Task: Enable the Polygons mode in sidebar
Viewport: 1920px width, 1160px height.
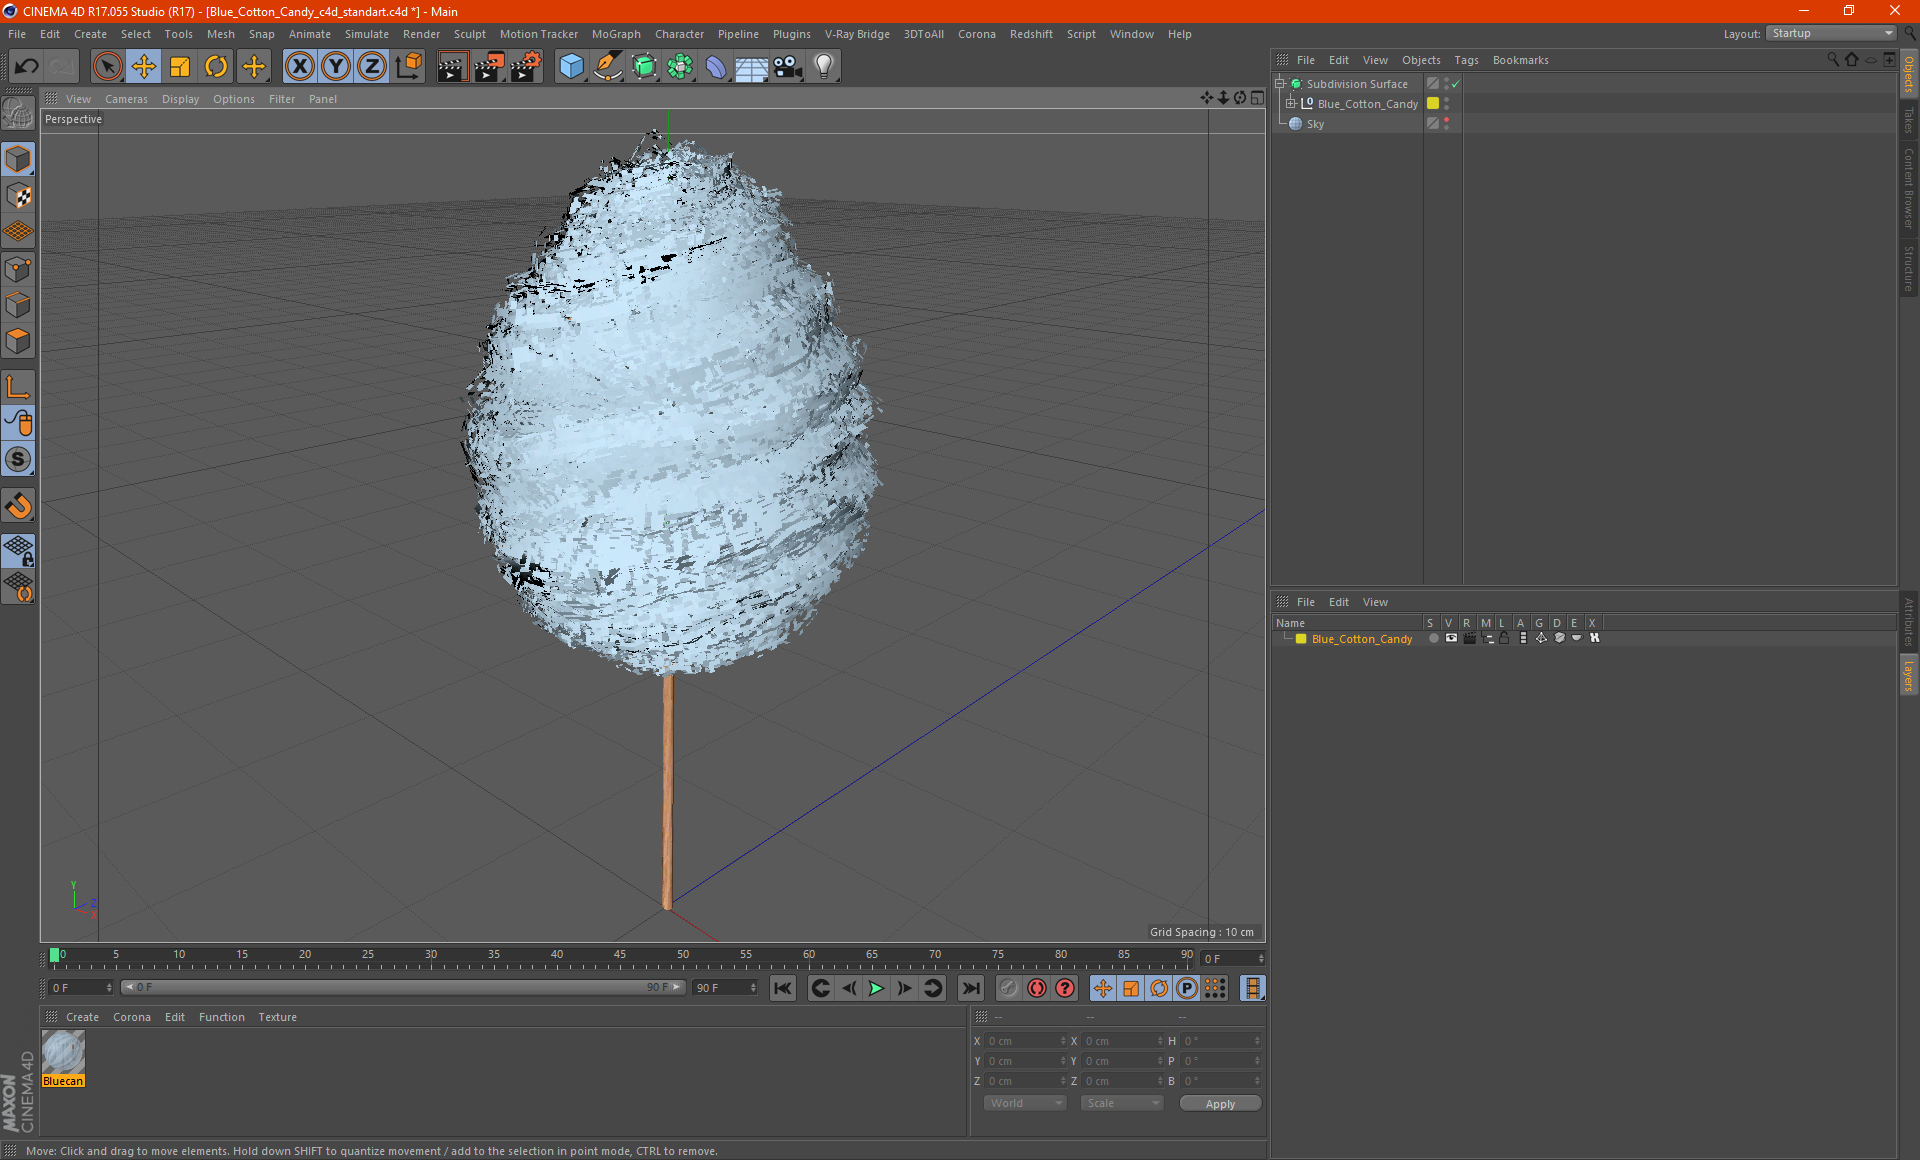Action: [x=18, y=342]
